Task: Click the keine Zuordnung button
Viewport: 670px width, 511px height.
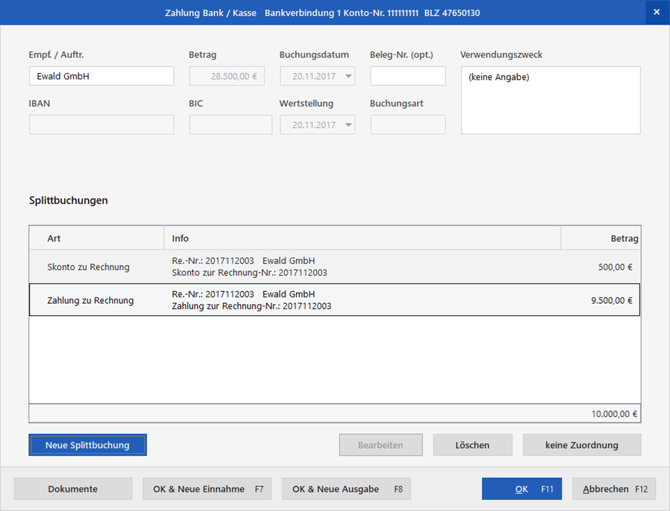Action: (x=580, y=445)
